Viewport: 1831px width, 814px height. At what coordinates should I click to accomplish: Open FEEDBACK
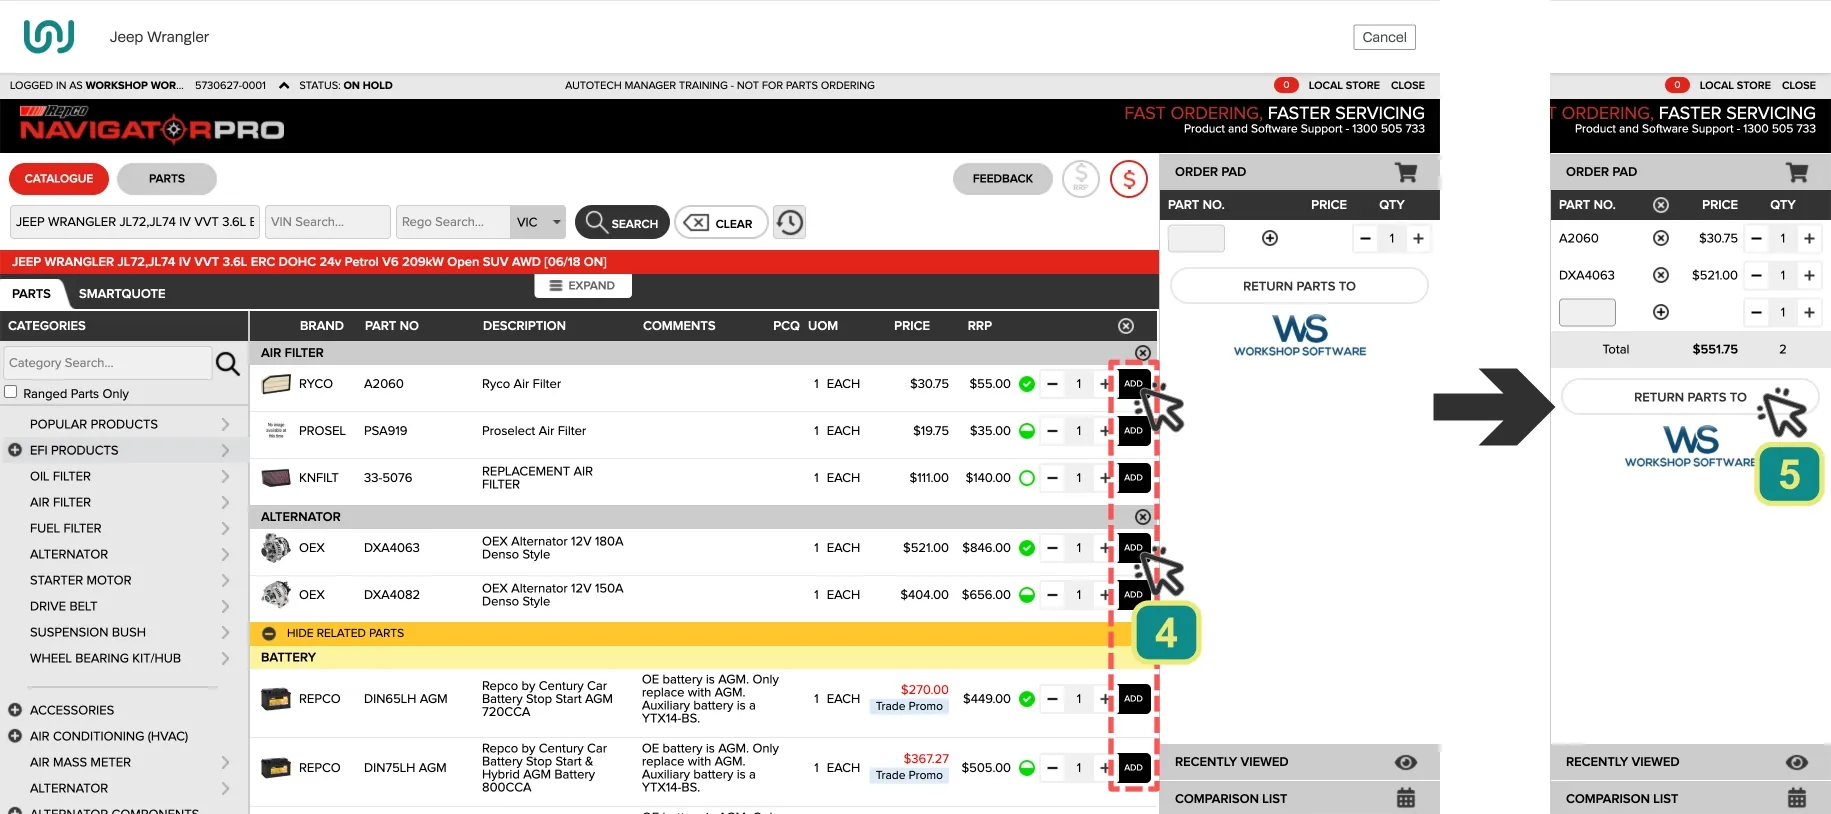[1003, 179]
